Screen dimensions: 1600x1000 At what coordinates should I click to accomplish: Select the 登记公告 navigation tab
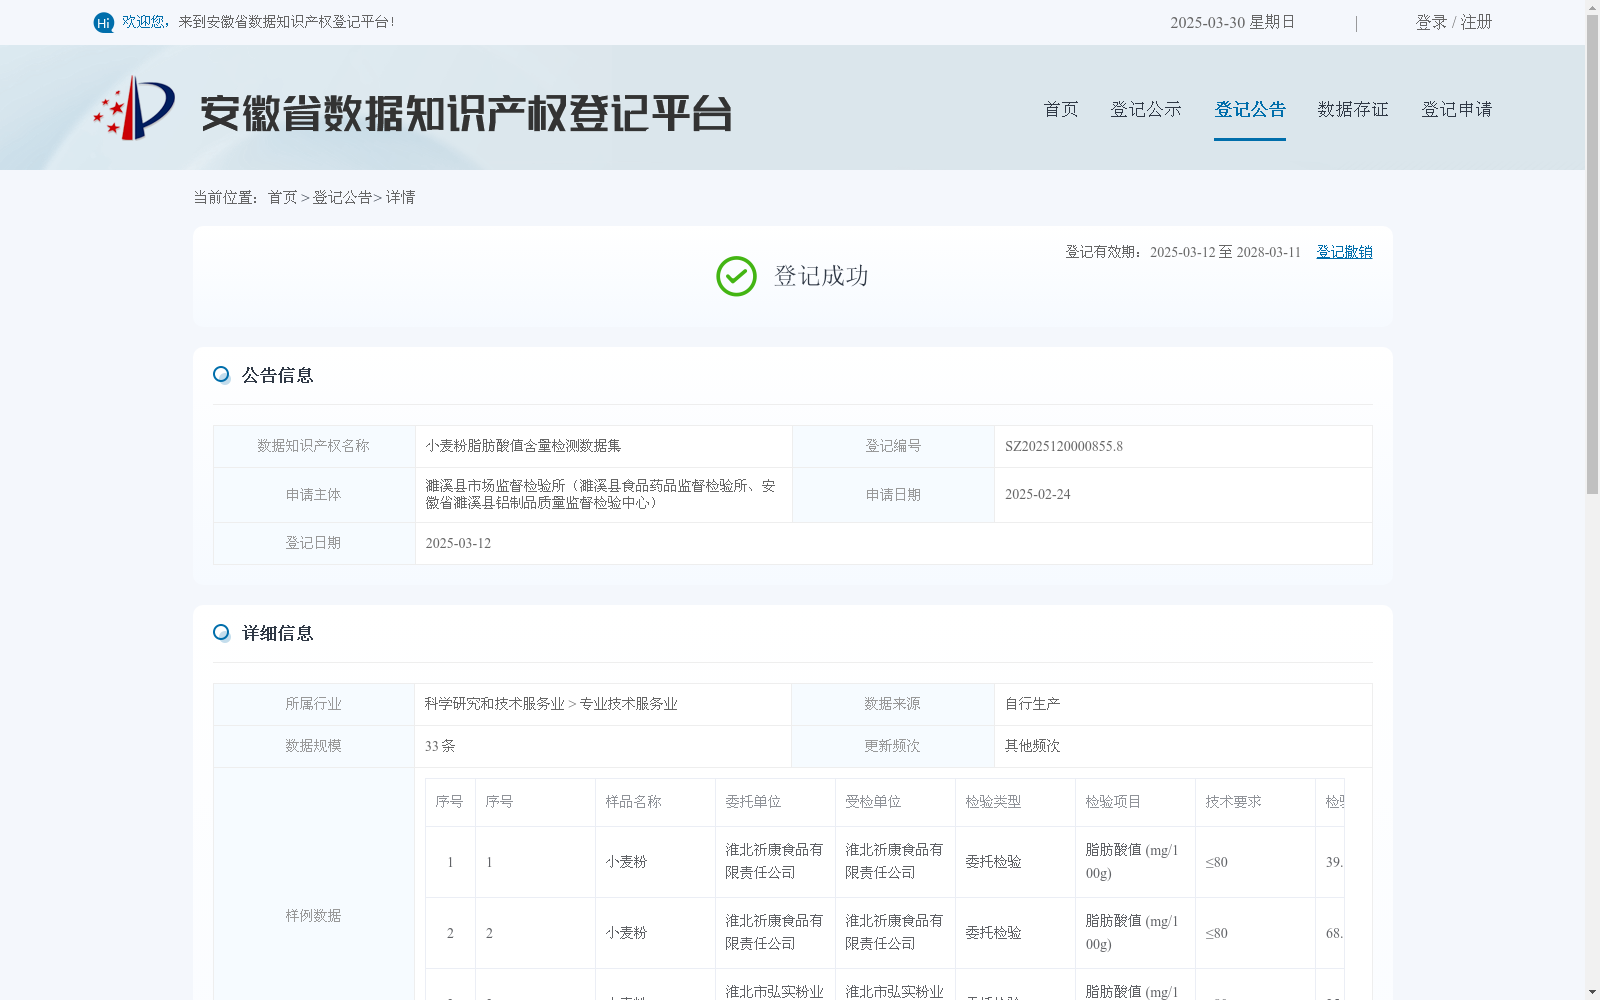1250,109
